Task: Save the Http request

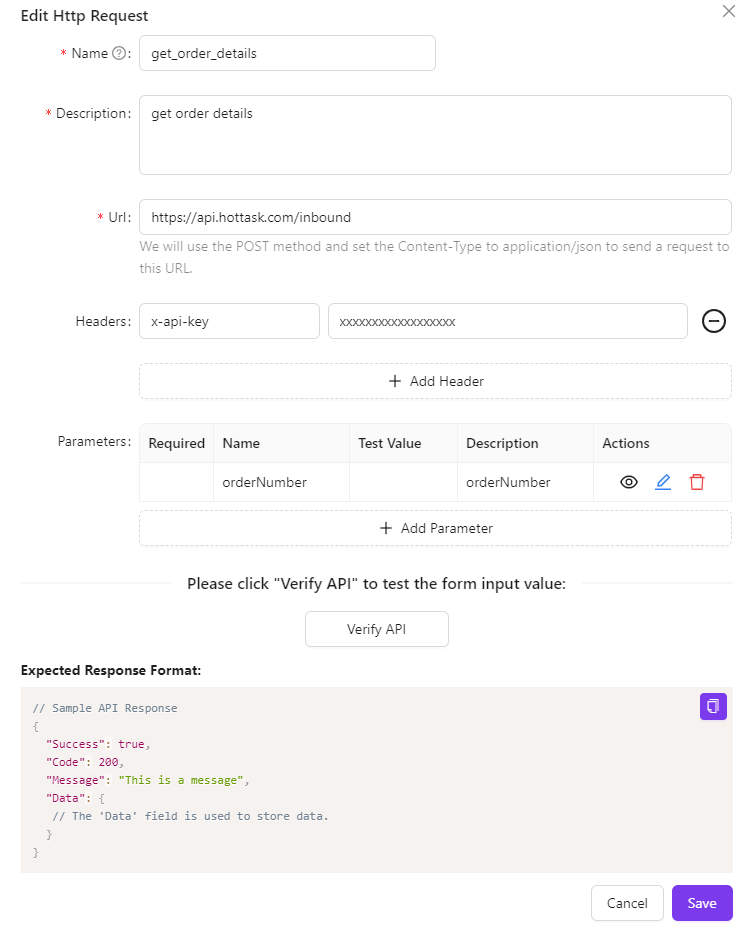Action: click(702, 903)
